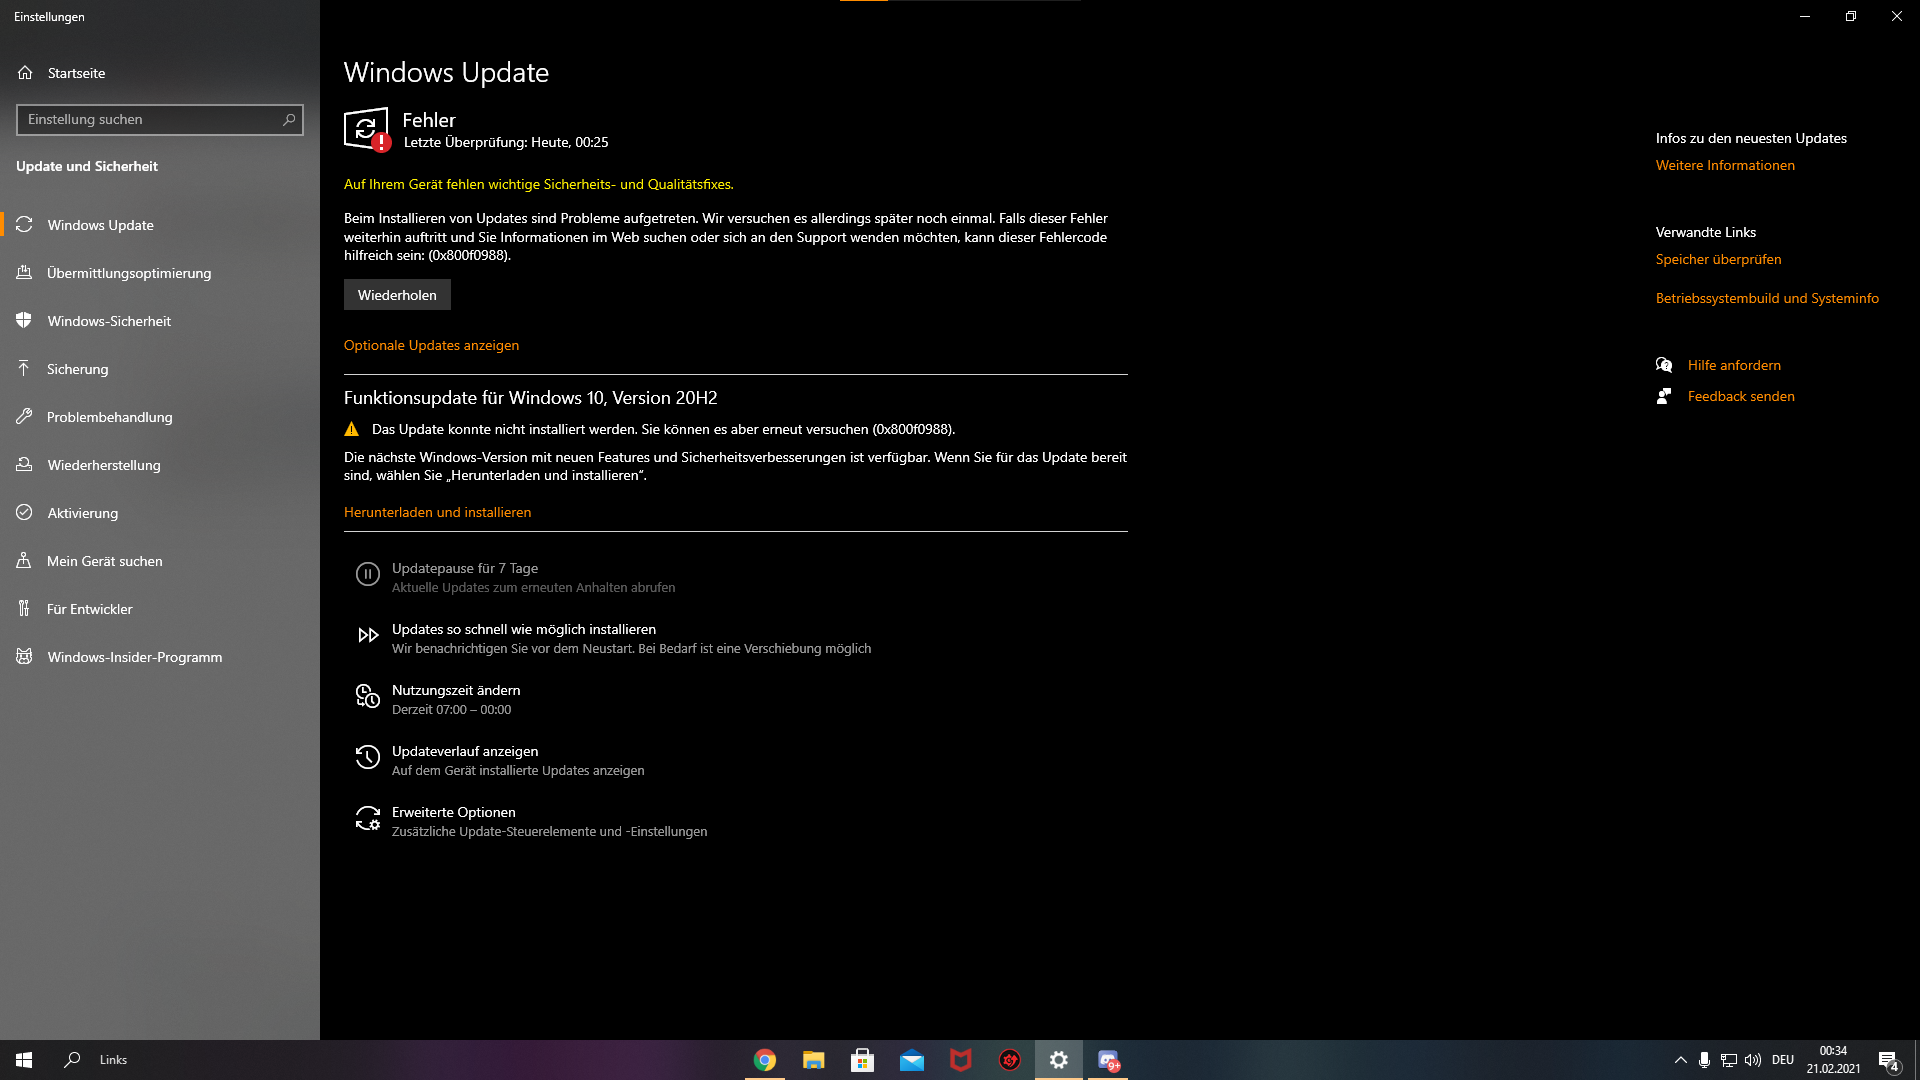Click the Windows Update sync icon in sidebar
Screen dimensions: 1920x1080
24,225
